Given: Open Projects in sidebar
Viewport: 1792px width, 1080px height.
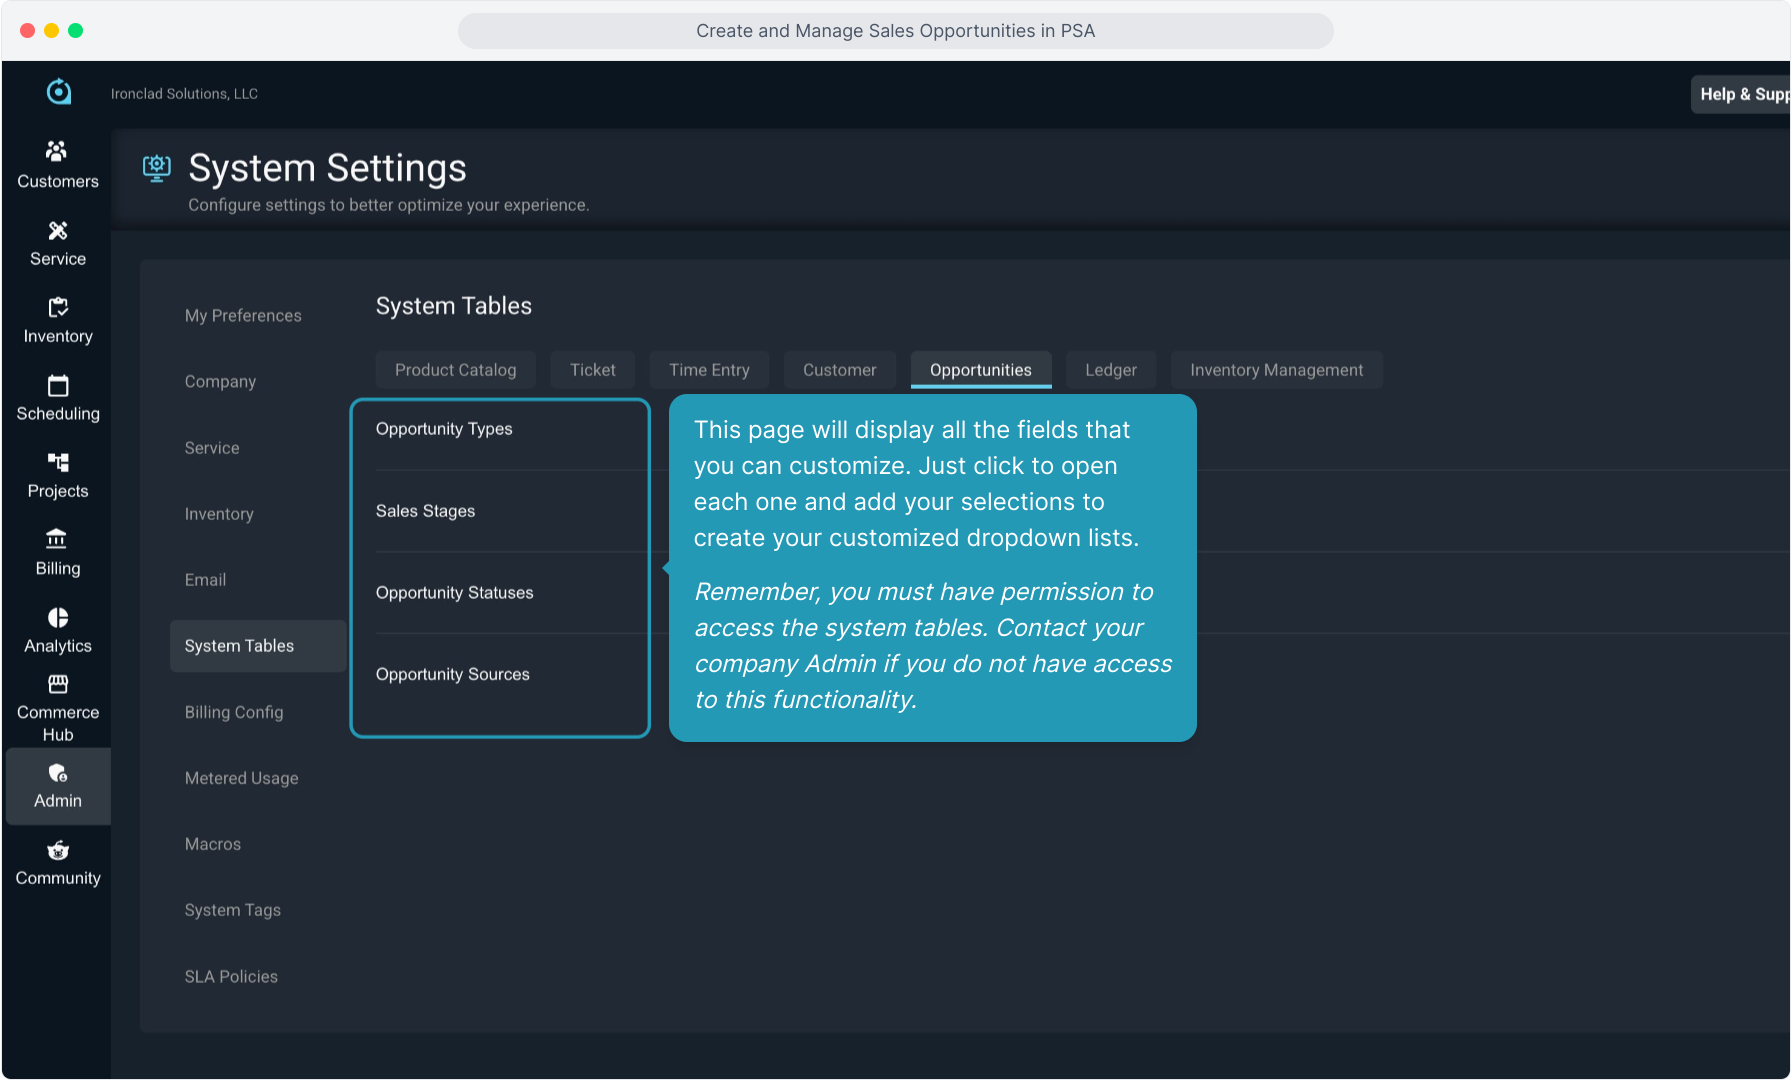Looking at the screenshot, I should [57, 475].
